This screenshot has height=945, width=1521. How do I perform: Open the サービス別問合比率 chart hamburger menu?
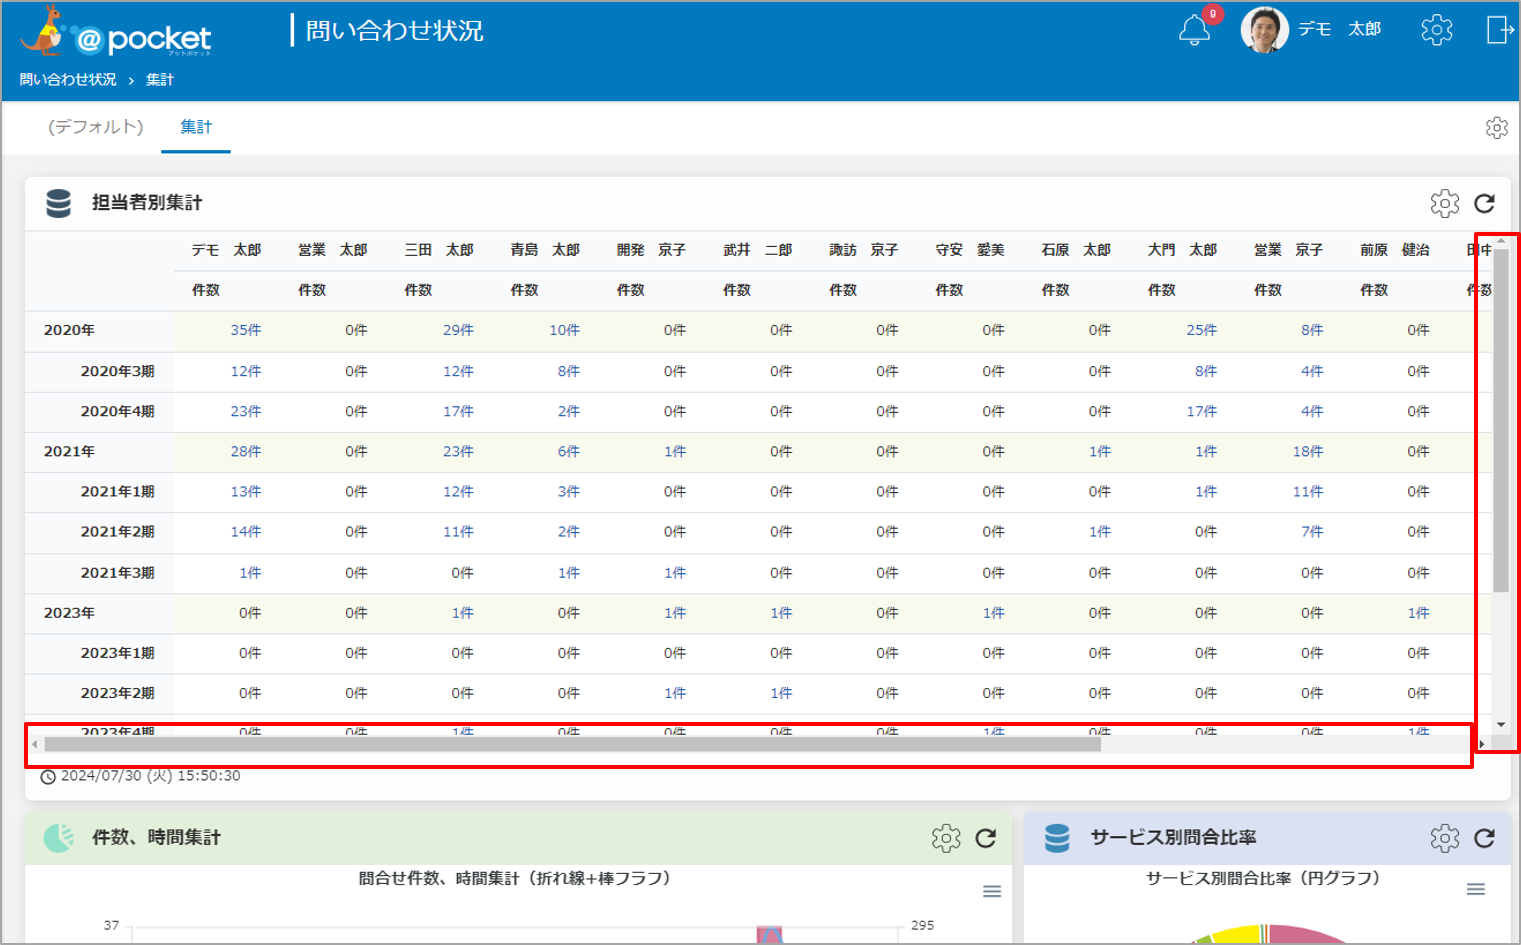(x=1475, y=889)
